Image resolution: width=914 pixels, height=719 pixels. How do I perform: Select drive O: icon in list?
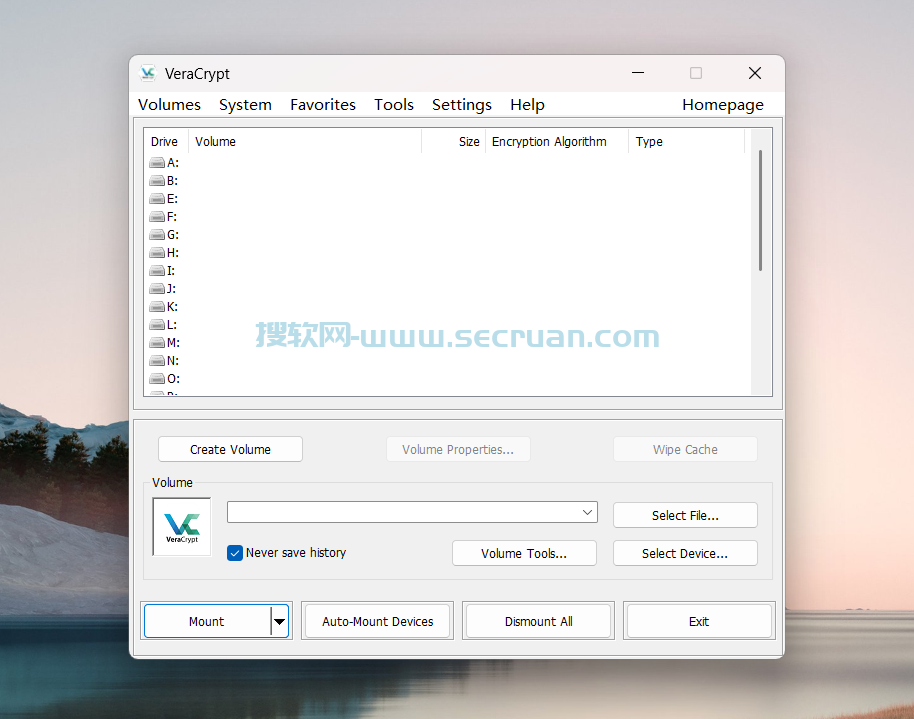(157, 379)
